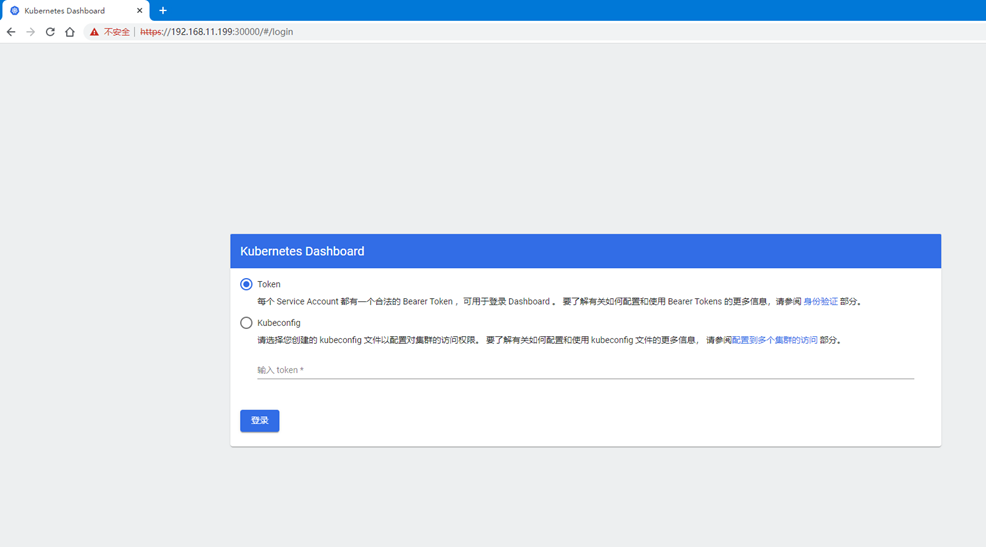This screenshot has width=986, height=547.
Task: Select the Kubernetes Dashboard browser tab
Action: [x=75, y=11]
